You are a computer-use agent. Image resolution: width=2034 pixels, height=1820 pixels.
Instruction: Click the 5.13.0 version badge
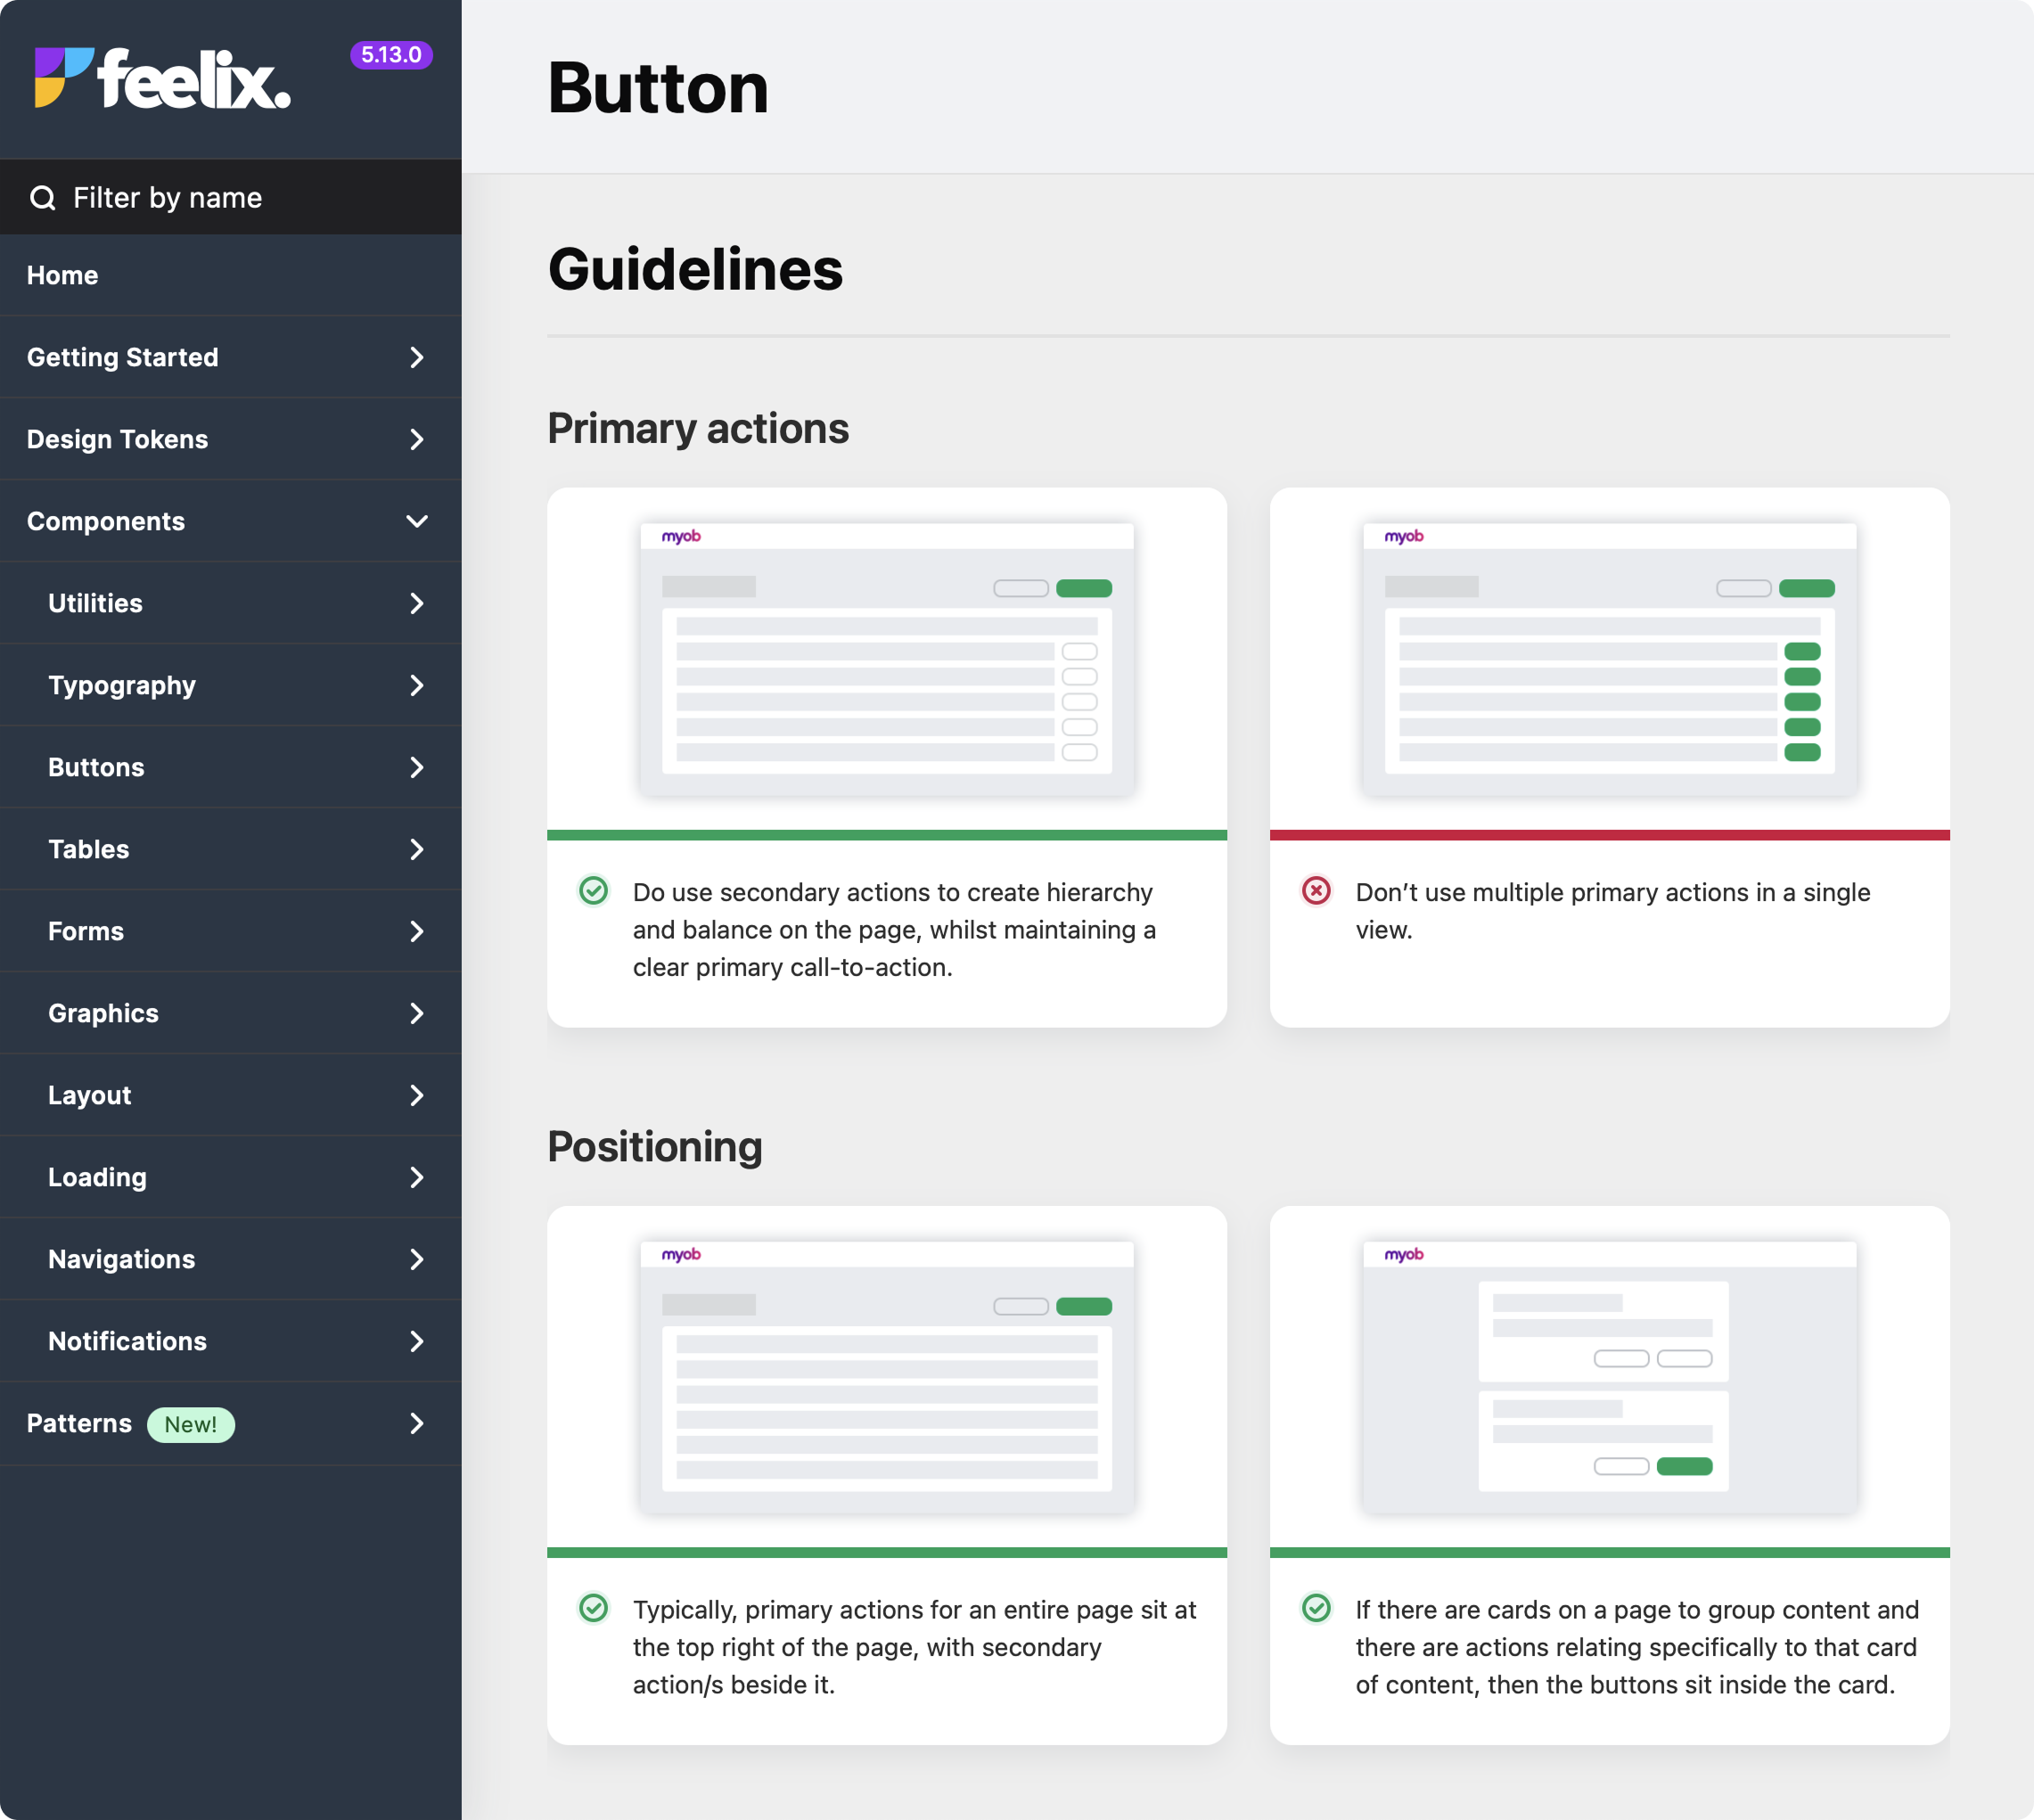(391, 55)
